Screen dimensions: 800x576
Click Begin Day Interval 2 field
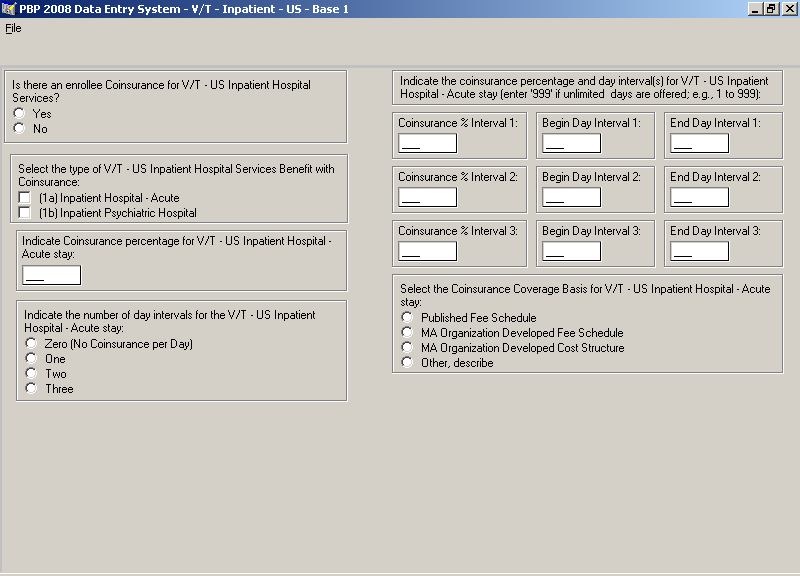(x=571, y=197)
